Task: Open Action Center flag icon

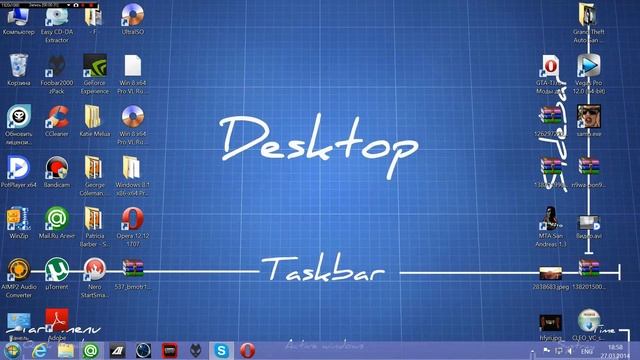Action: click(547, 351)
